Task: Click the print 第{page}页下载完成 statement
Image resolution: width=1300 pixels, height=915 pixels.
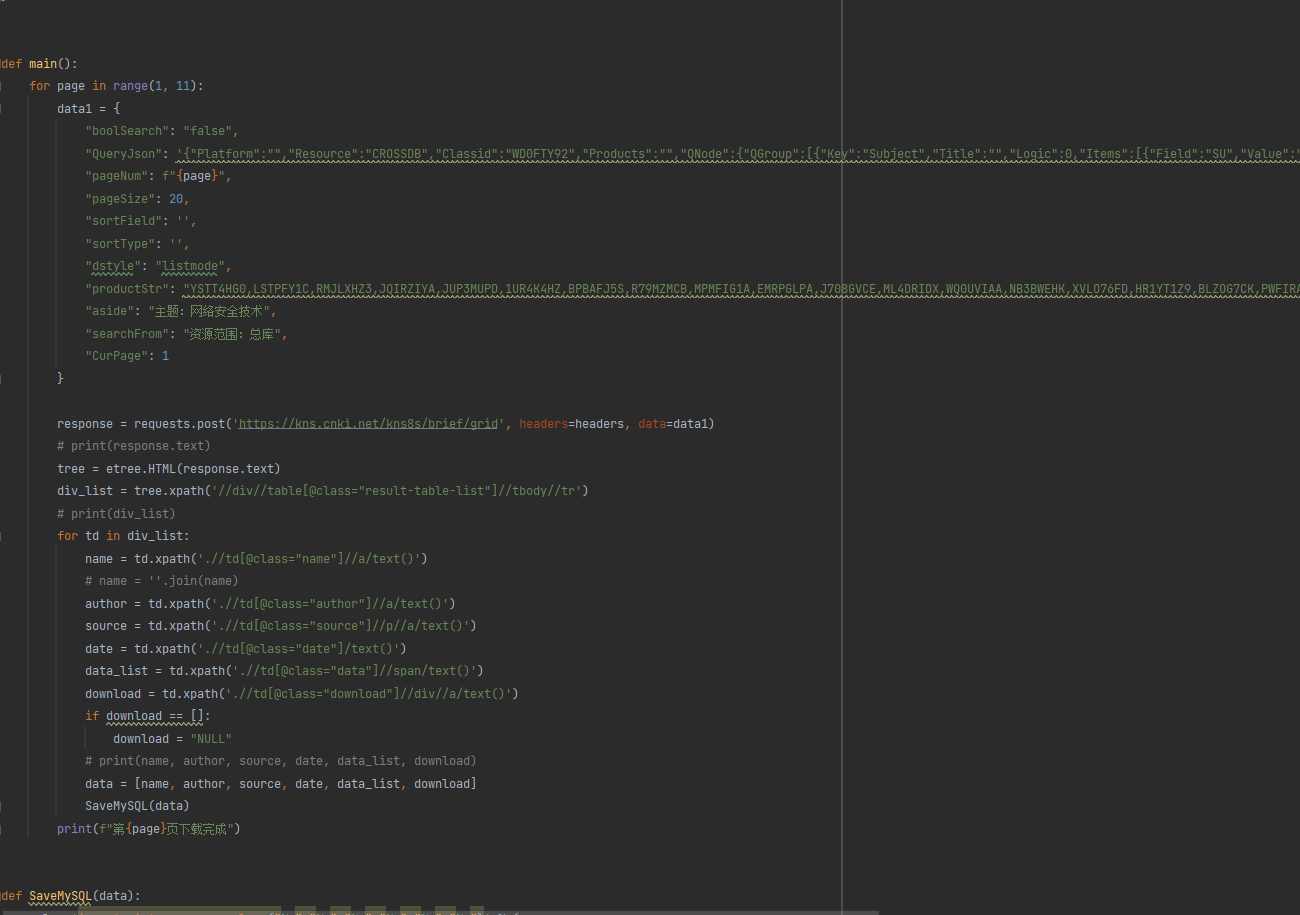Action: tap(149, 829)
